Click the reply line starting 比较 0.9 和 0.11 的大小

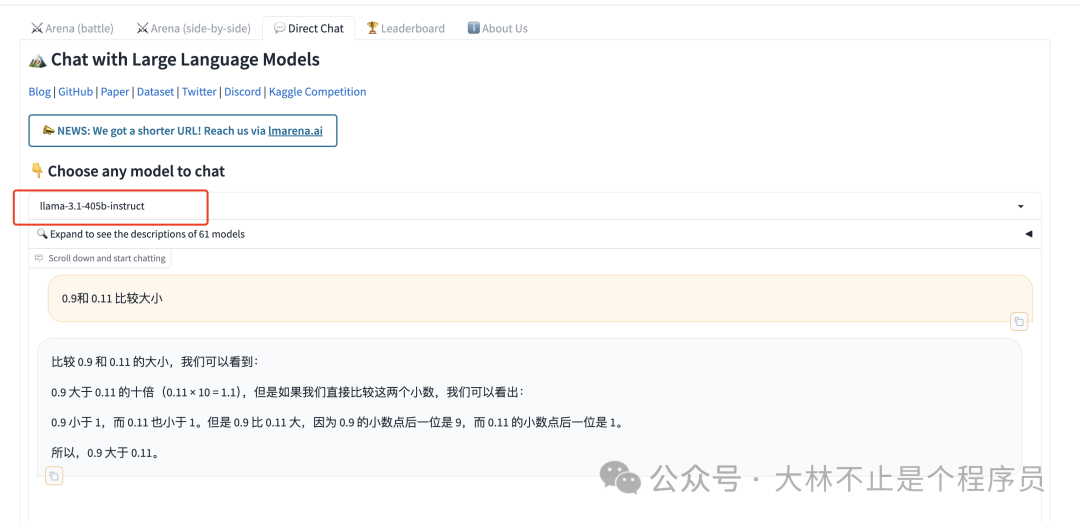click(154, 361)
